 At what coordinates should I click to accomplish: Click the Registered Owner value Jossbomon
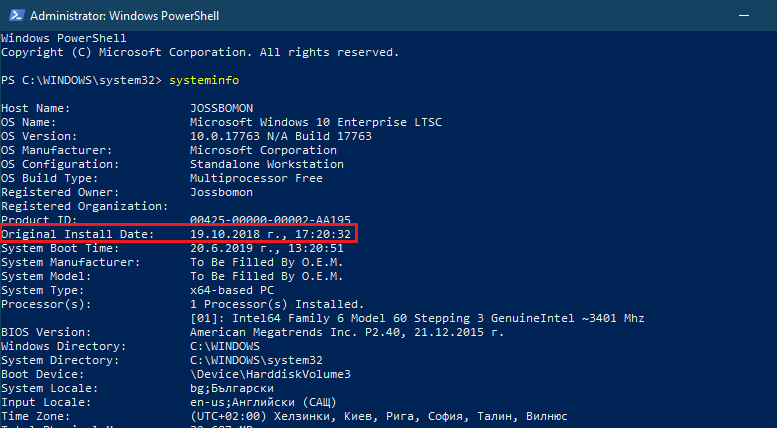(x=222, y=192)
